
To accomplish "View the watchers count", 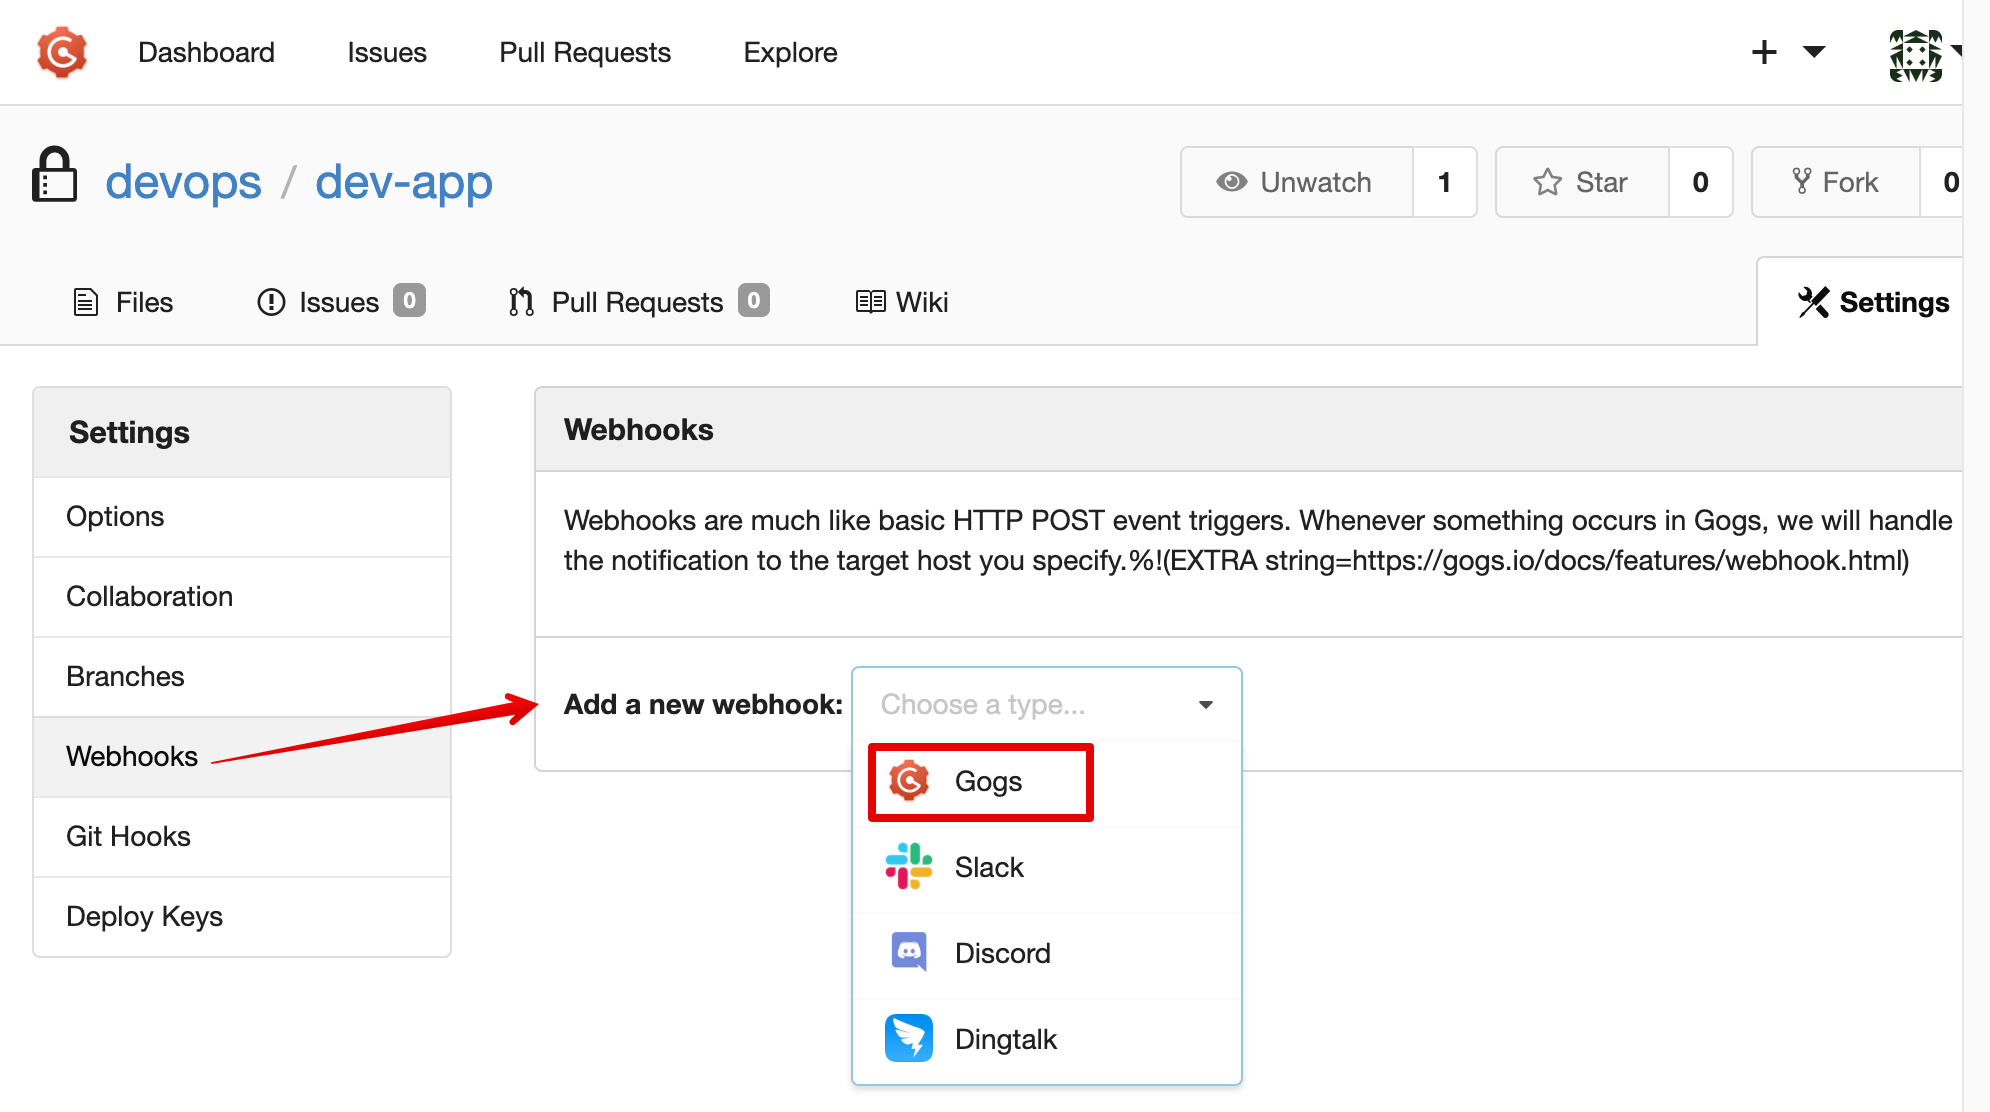I will [x=1445, y=182].
